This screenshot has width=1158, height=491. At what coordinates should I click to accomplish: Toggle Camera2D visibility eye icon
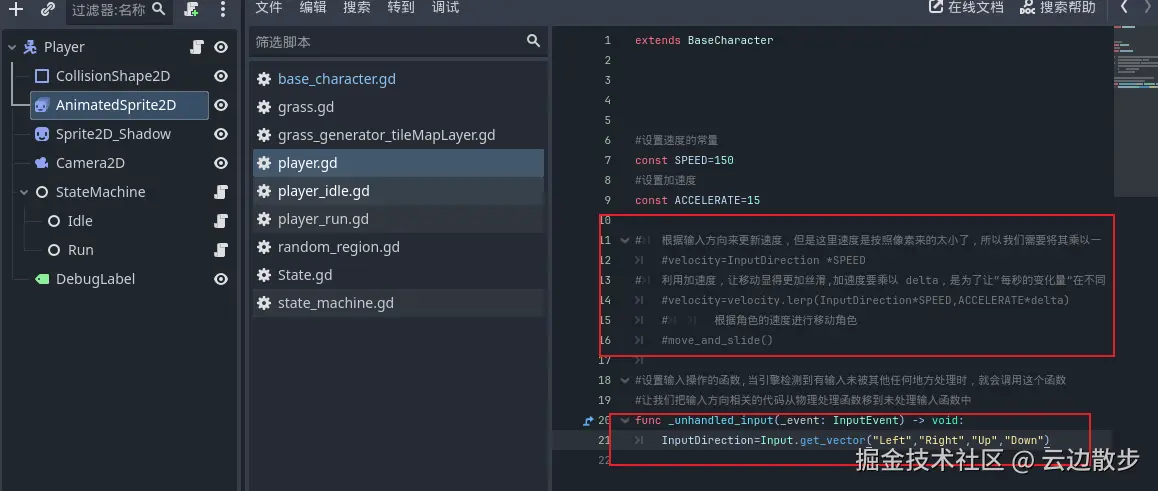coord(221,163)
